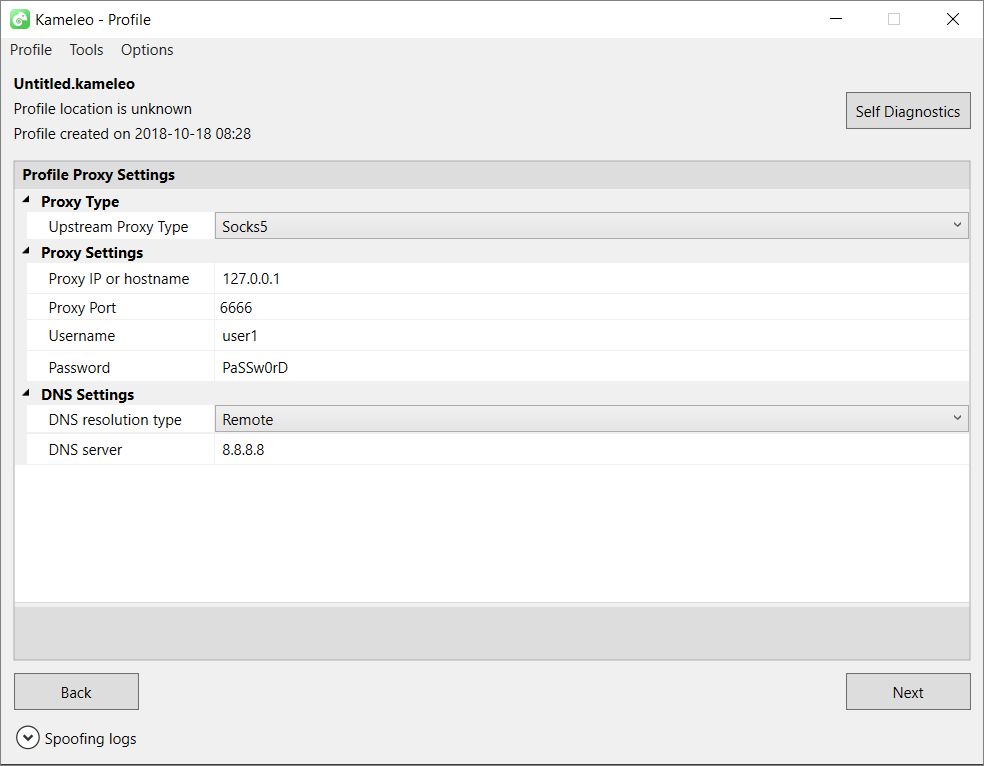Open the Options menu
Image resolution: width=984 pixels, height=766 pixels.
click(x=147, y=50)
